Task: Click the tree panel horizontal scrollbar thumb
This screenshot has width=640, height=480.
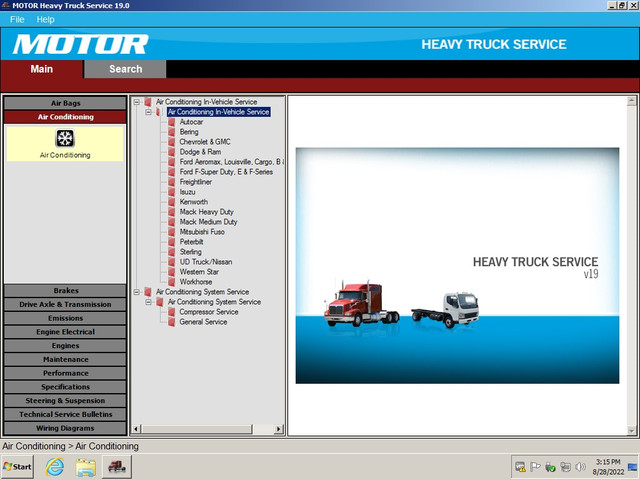Action: point(197,429)
